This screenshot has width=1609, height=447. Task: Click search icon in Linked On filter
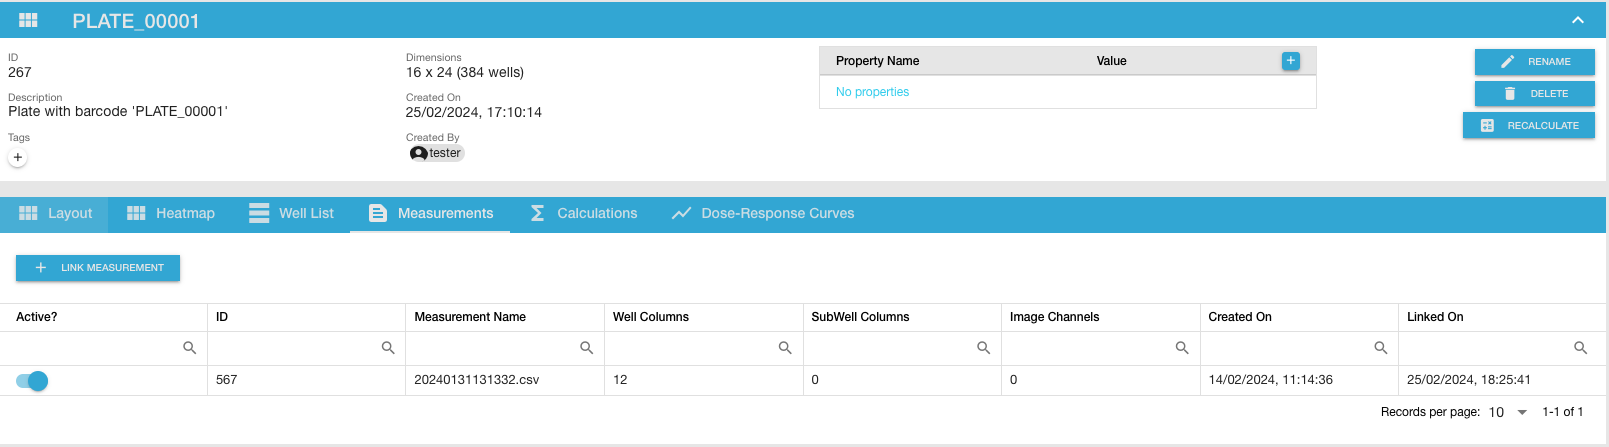point(1580,348)
